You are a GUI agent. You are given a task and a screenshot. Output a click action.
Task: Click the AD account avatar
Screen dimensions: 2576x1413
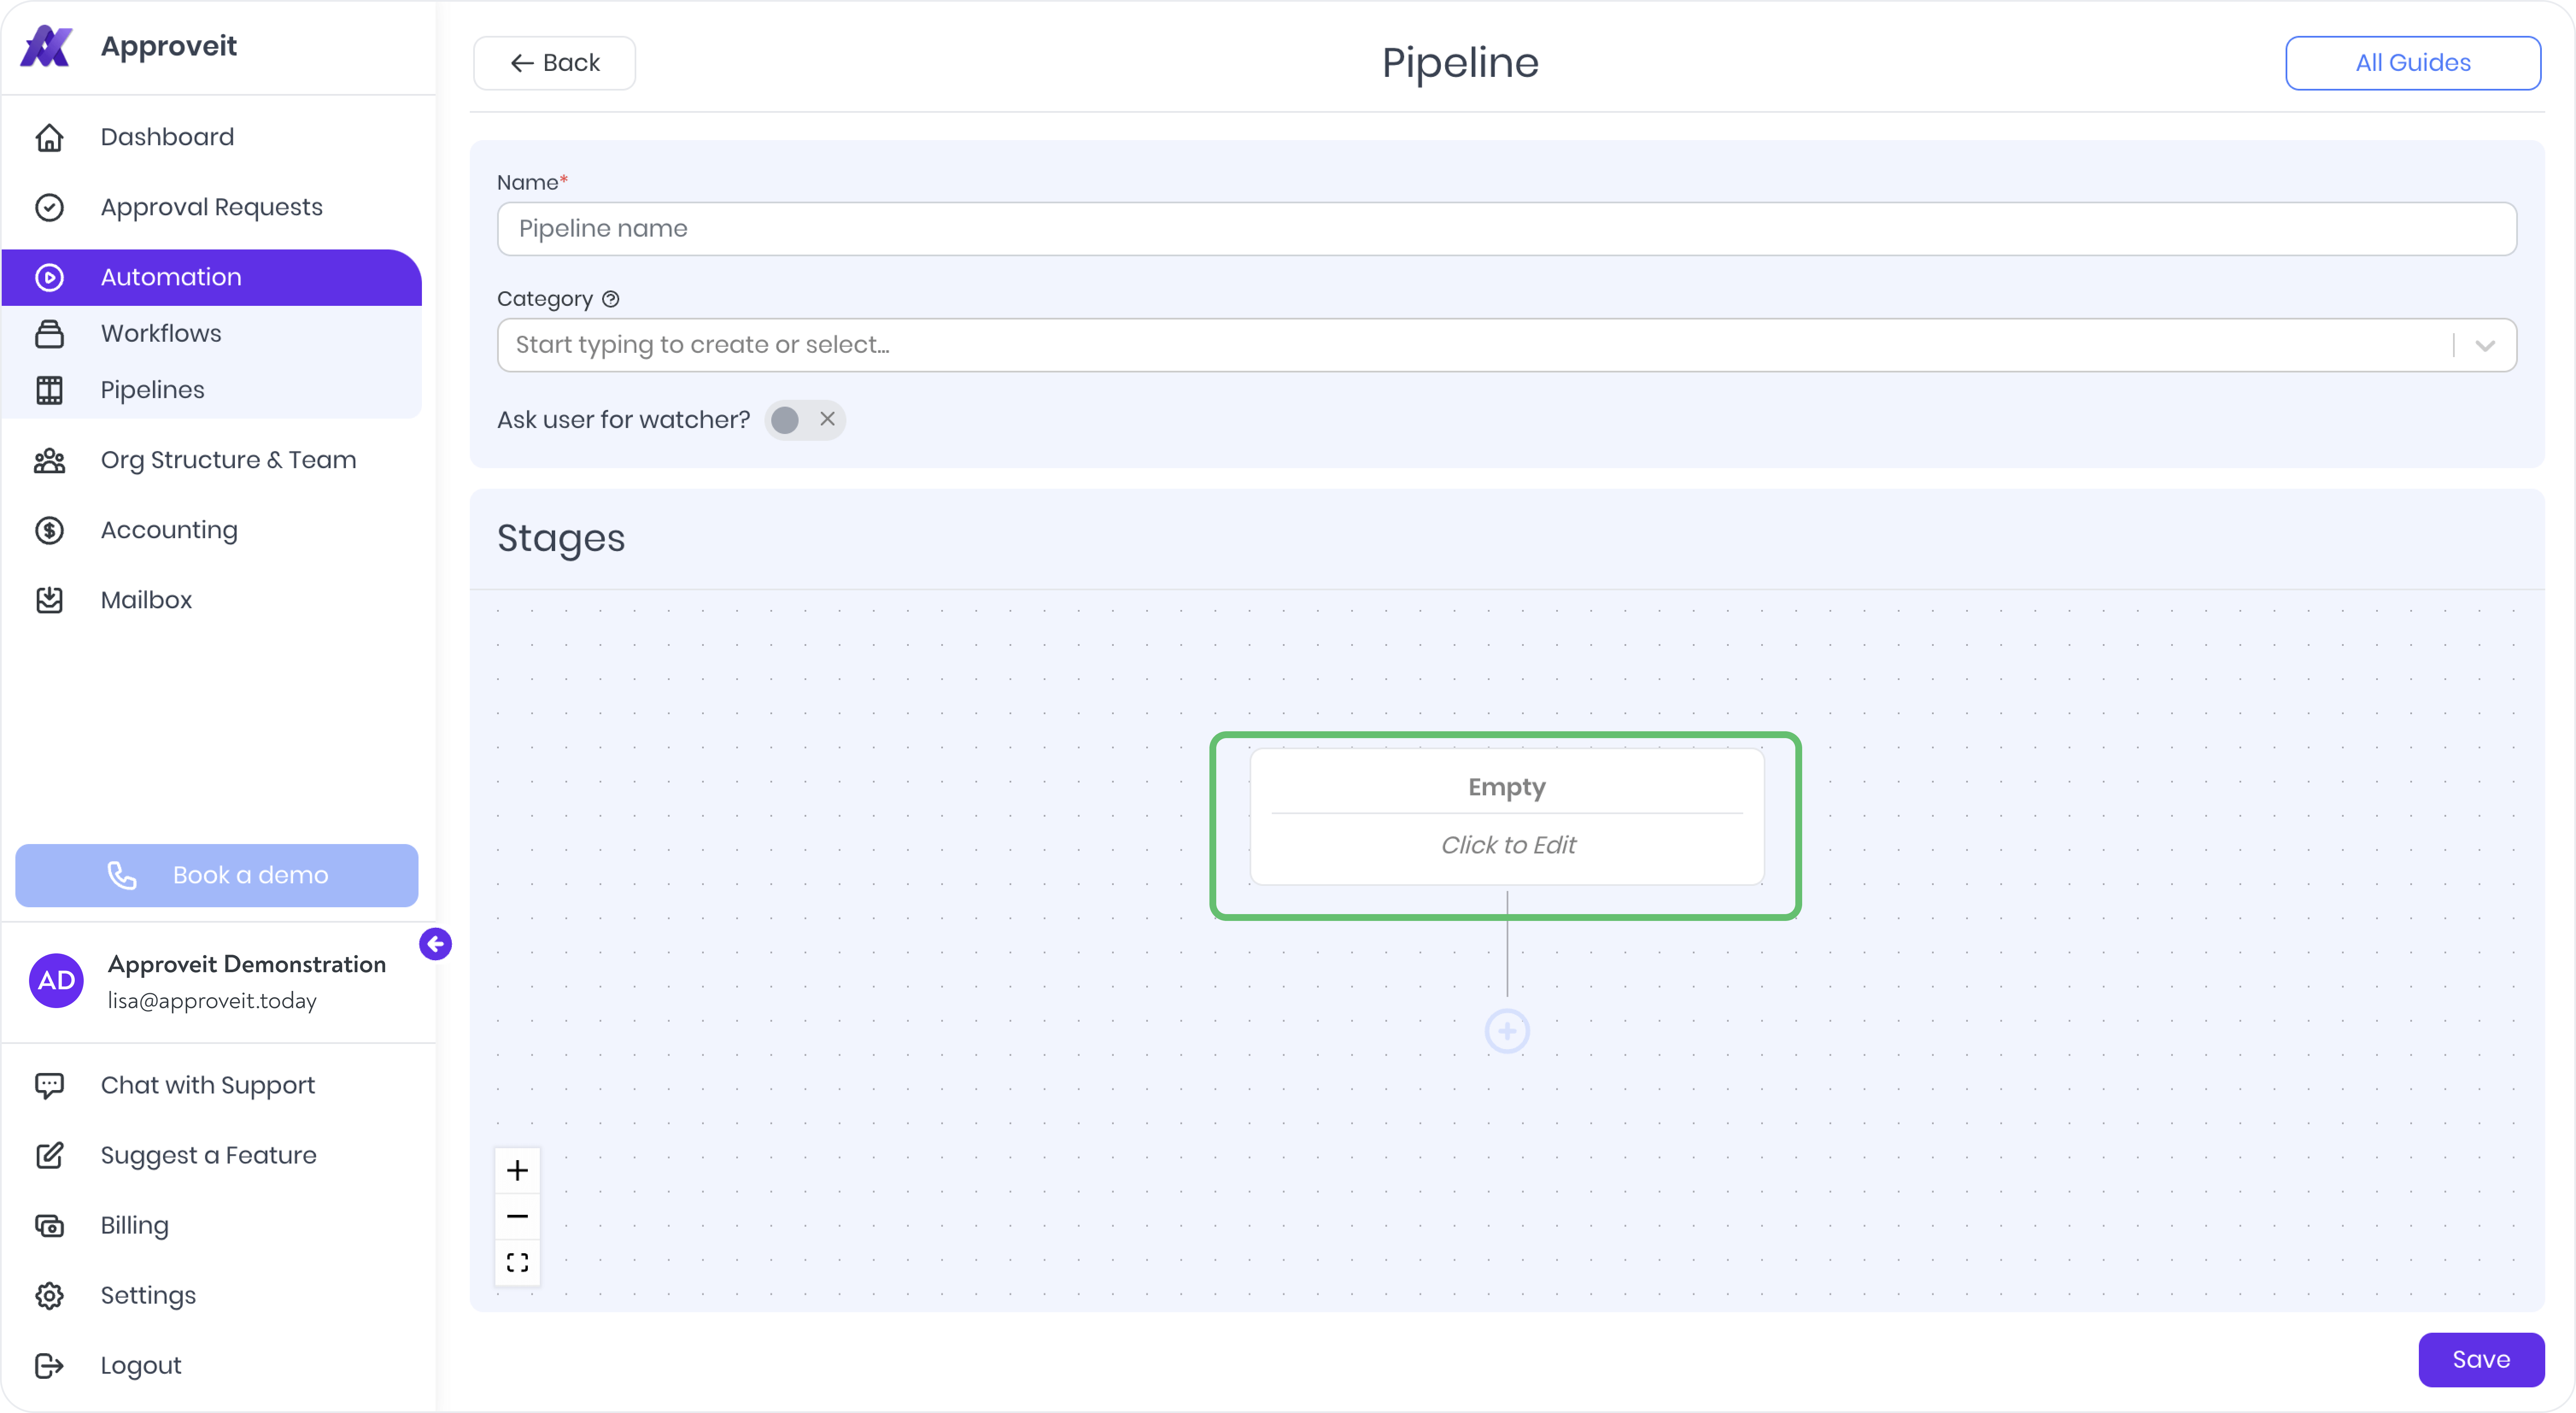click(56, 980)
